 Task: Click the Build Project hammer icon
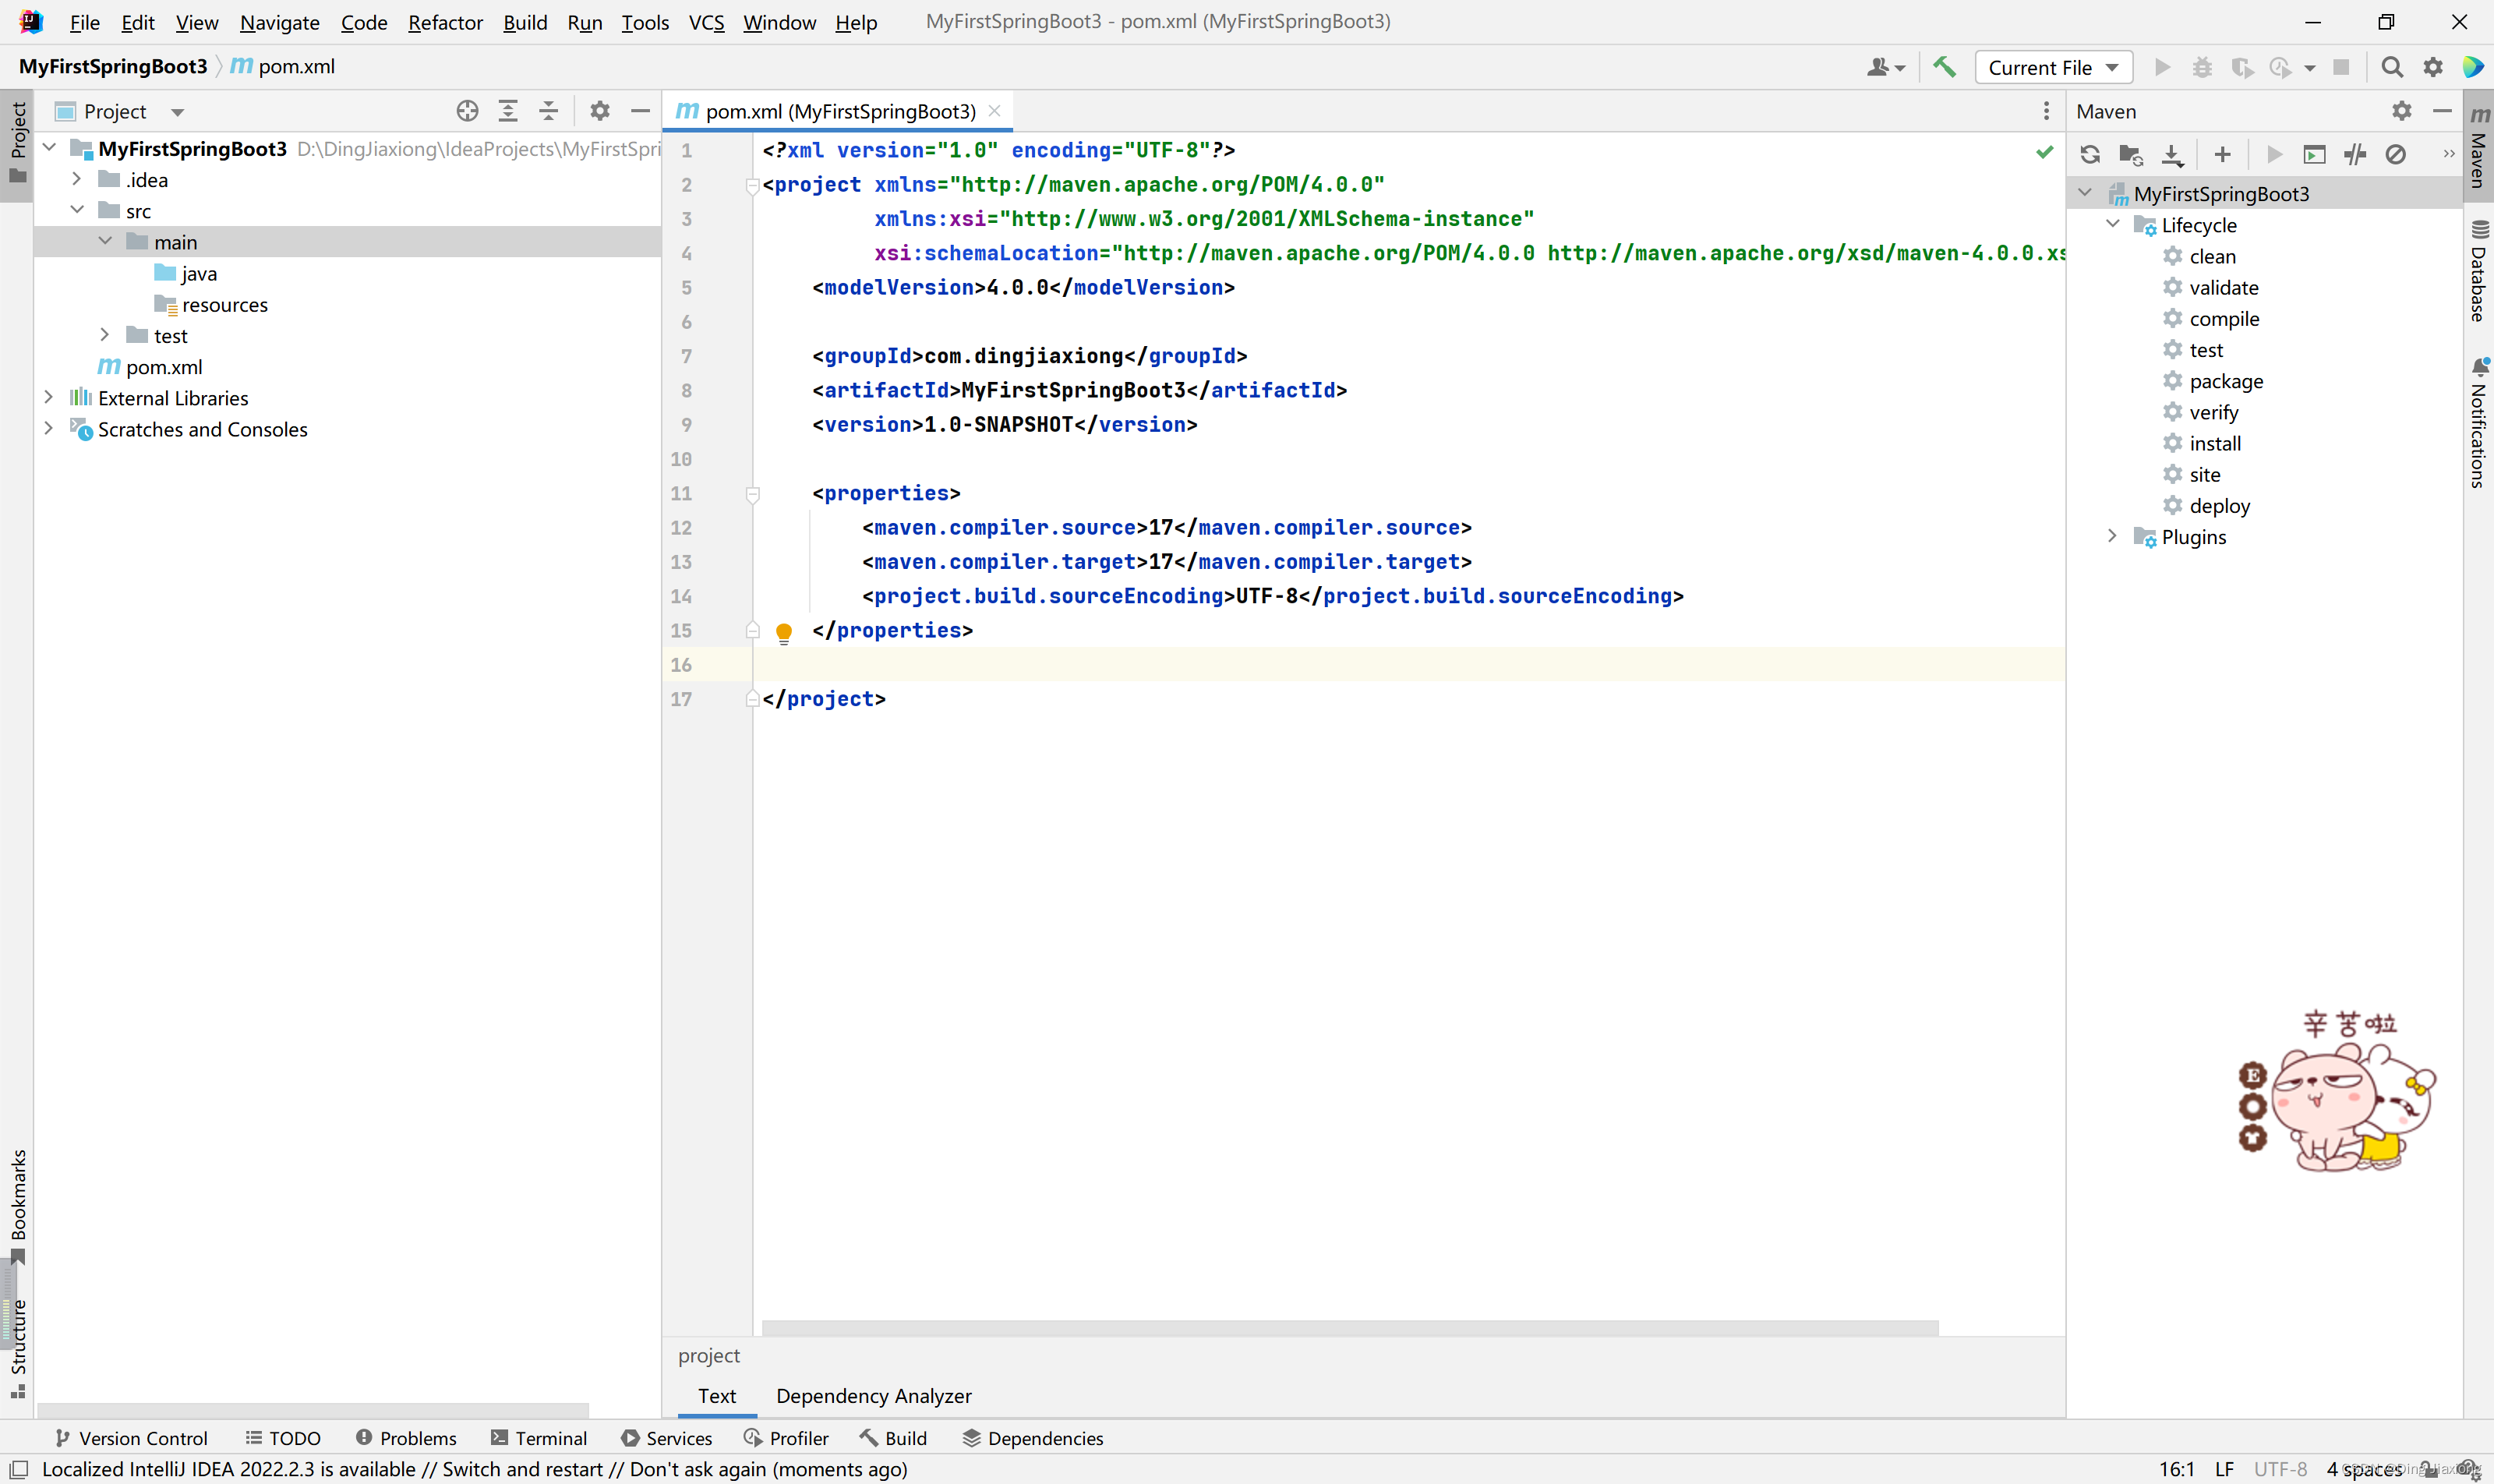(x=1944, y=67)
